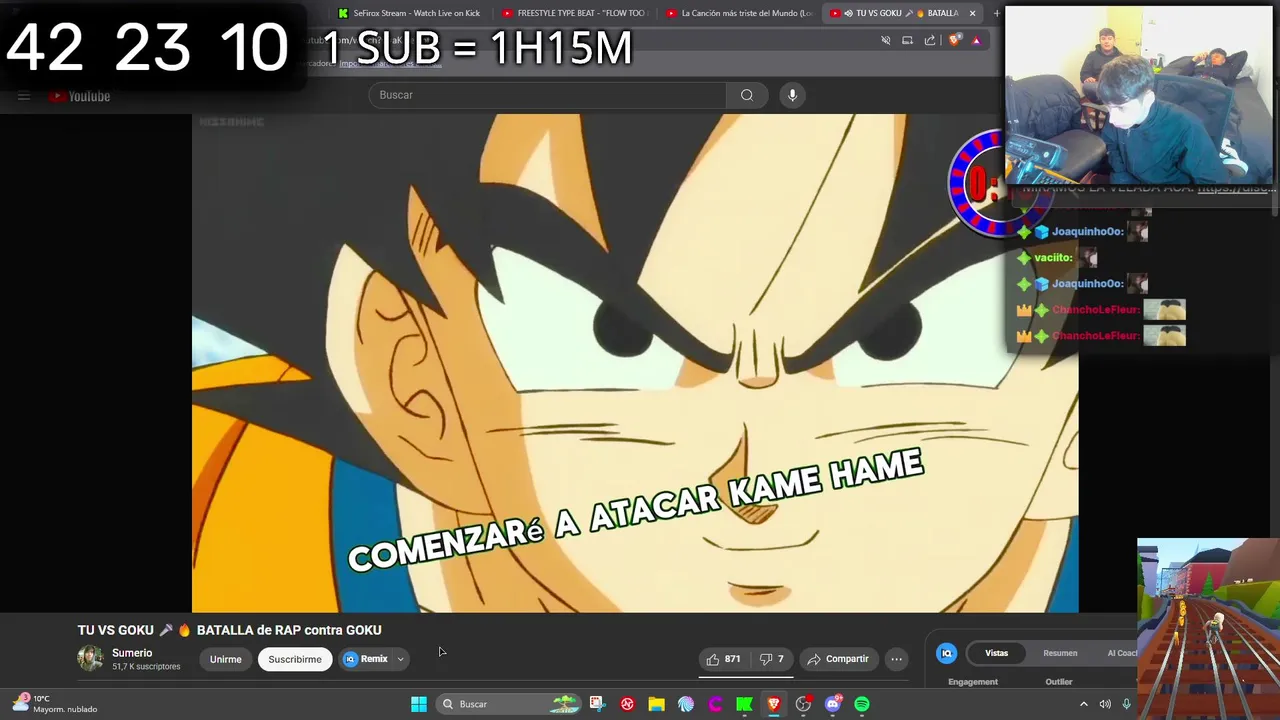Screen dimensions: 1280x720
Task: Open a new browser tab
Action: coord(996,13)
